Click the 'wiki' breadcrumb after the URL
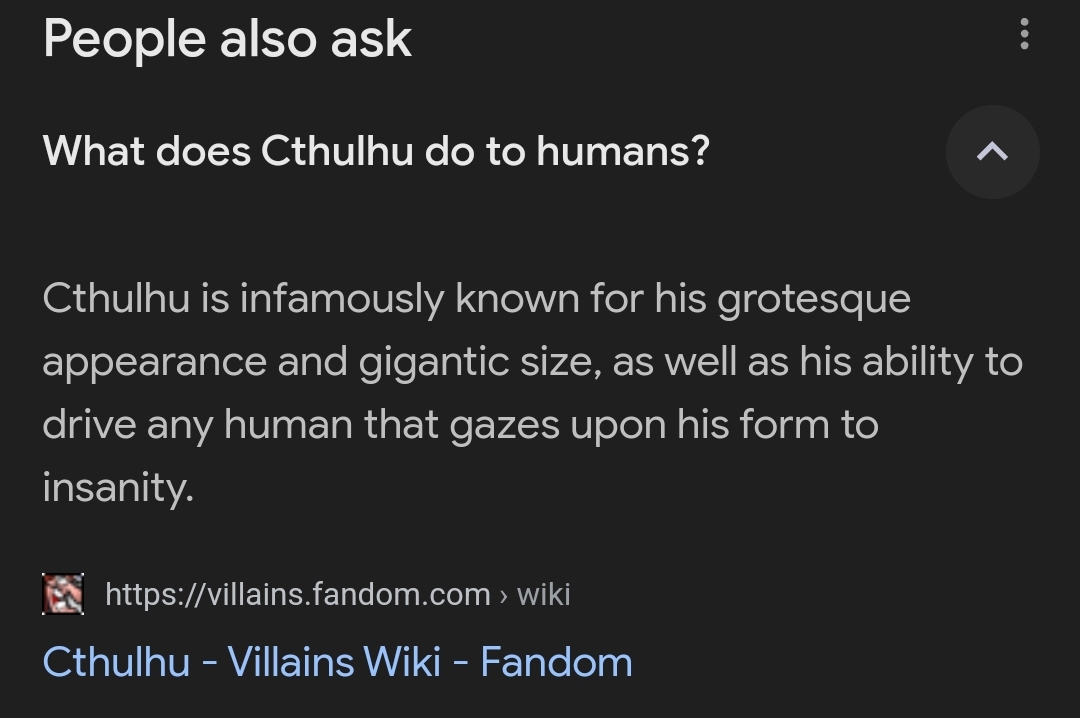Viewport: 1080px width, 718px height. [x=543, y=594]
